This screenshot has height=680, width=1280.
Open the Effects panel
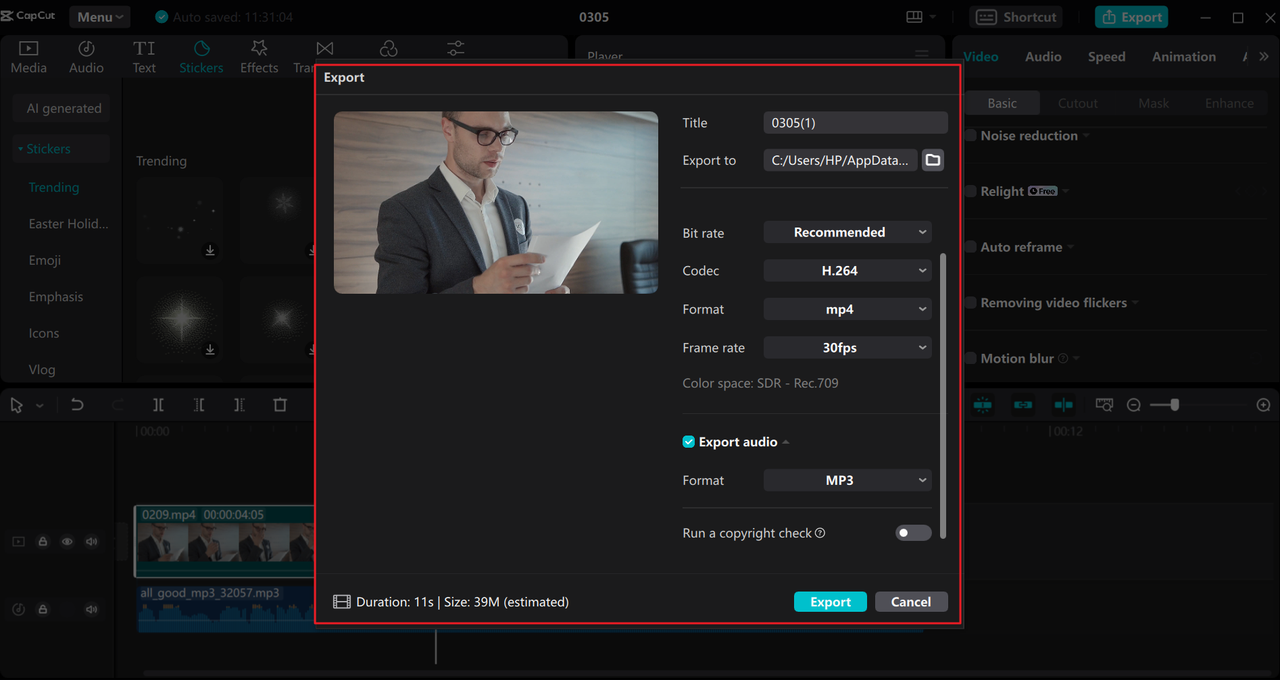click(259, 57)
